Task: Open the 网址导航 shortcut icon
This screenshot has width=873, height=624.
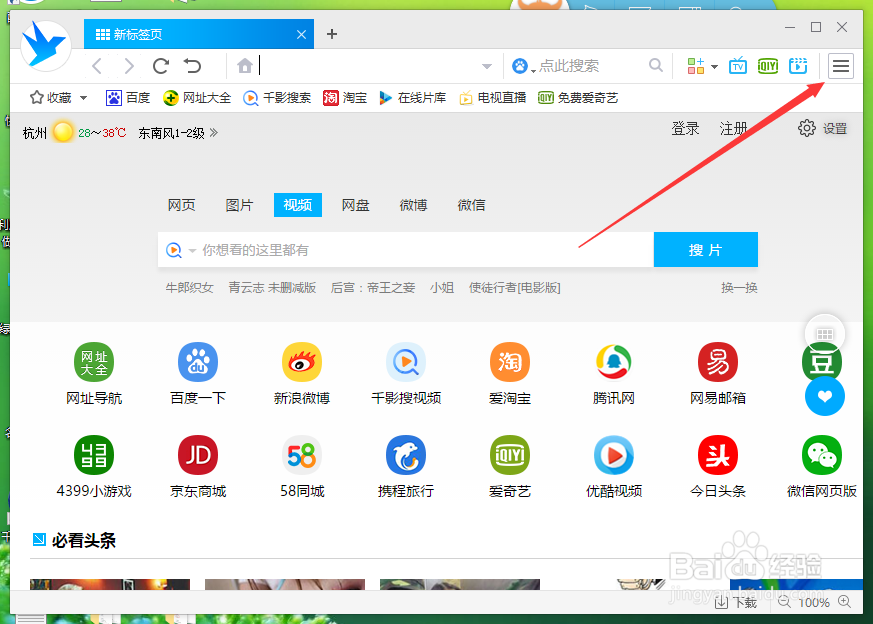Action: coord(94,362)
